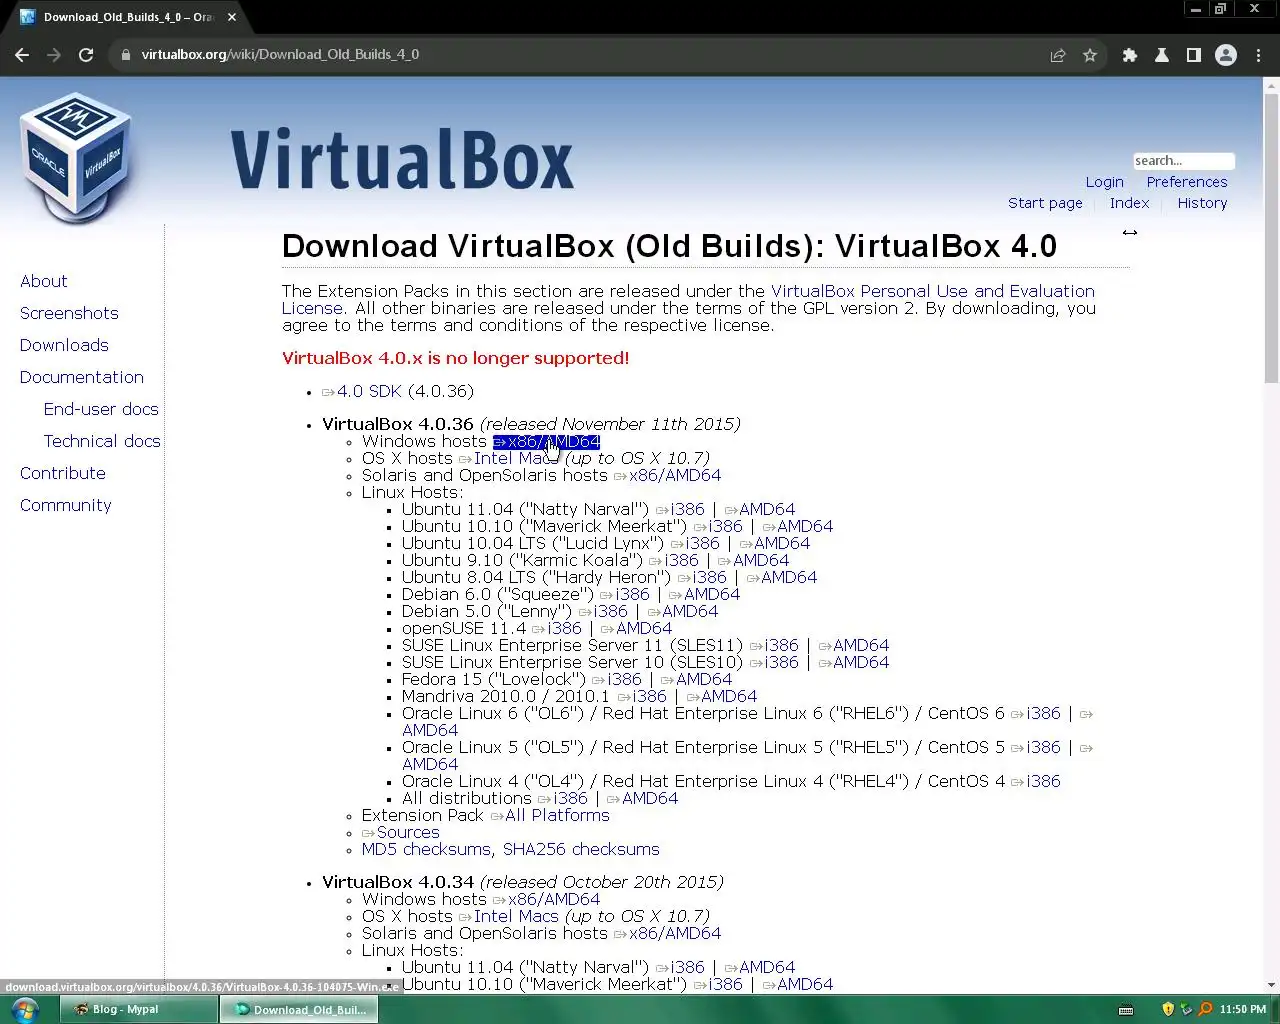Click the VirtualBox cube logo
The image size is (1280, 1024).
point(76,158)
